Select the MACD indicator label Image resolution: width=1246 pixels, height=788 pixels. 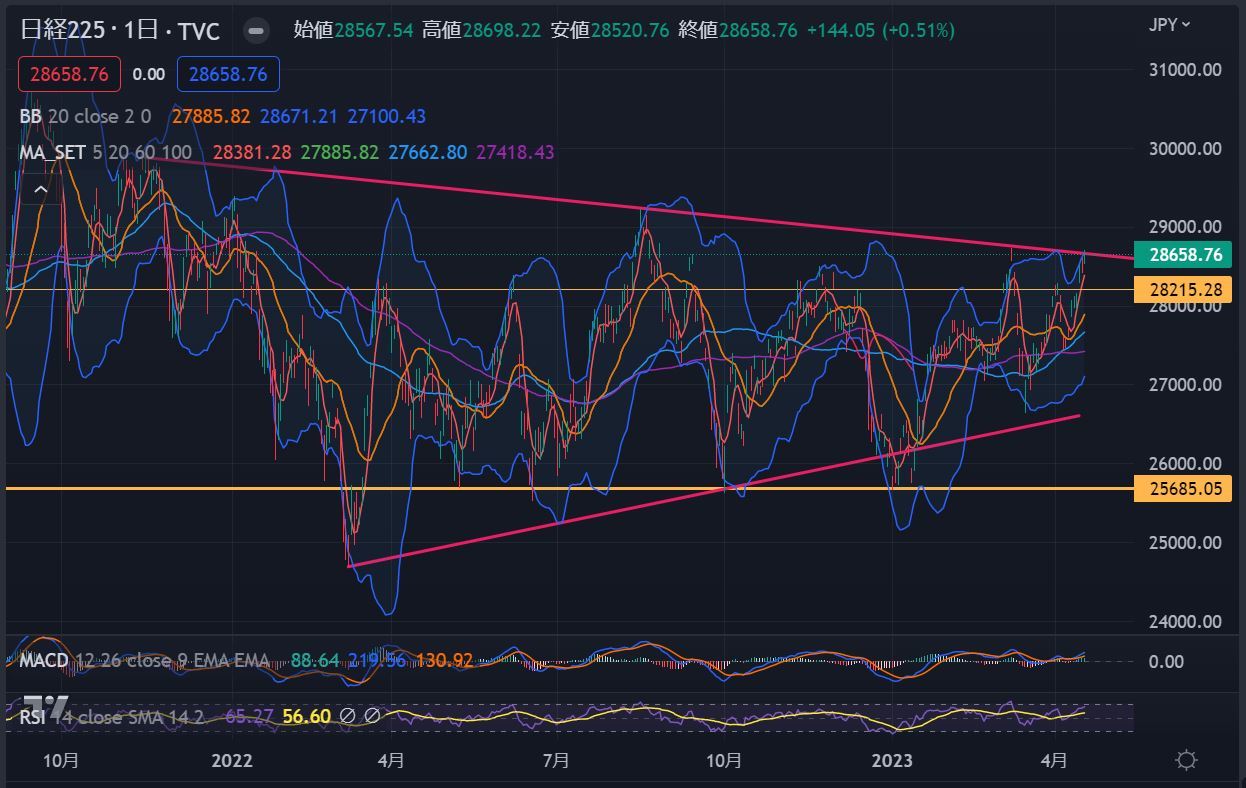(44, 660)
